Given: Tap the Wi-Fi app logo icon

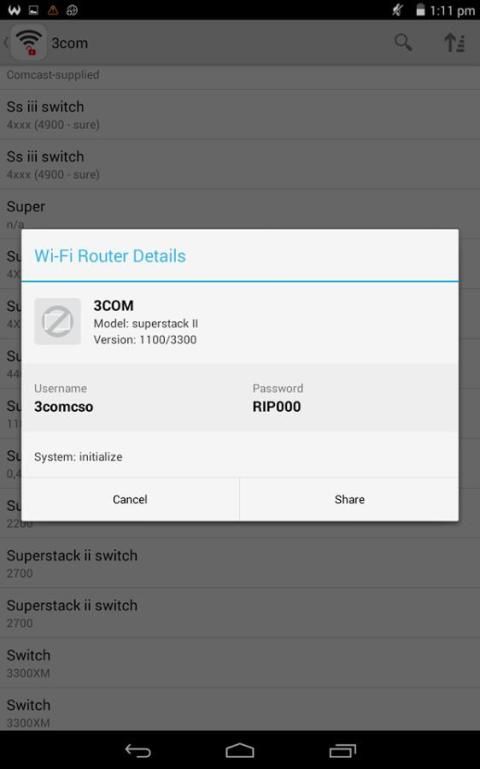Looking at the screenshot, I should [29, 43].
